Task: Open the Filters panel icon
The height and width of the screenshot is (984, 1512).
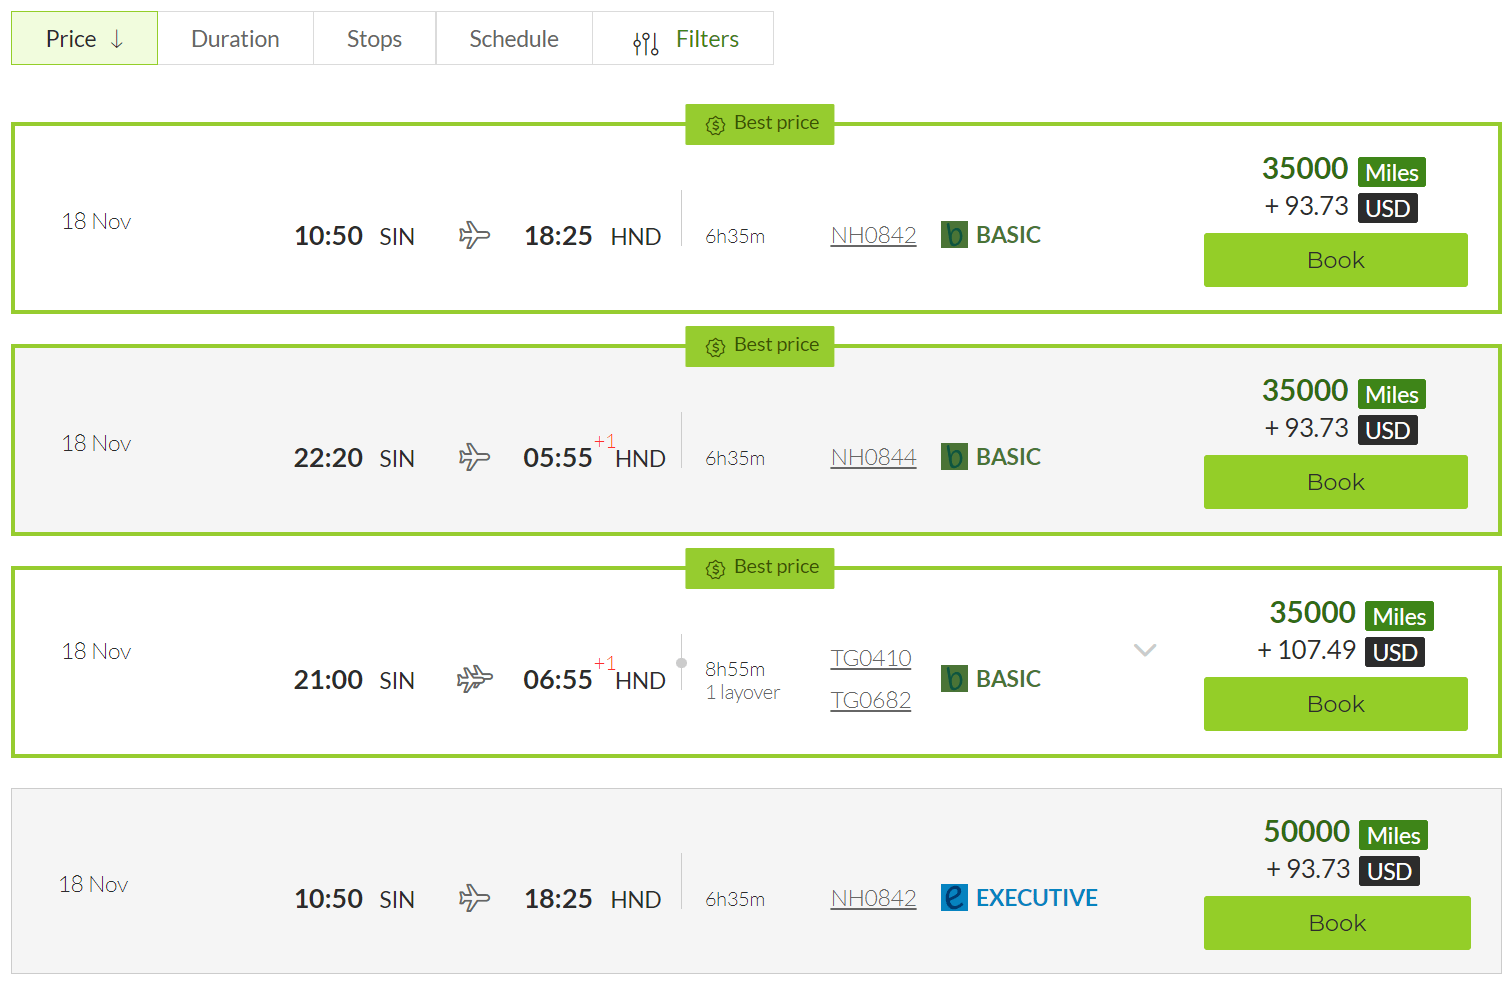Action: [x=645, y=43]
